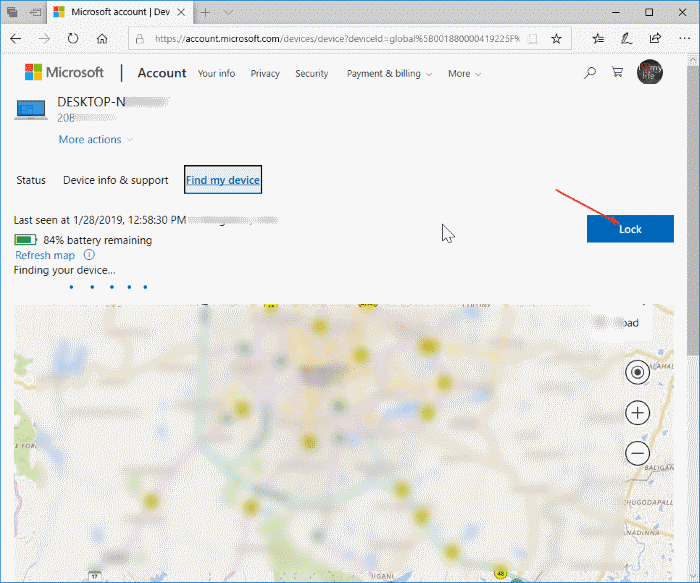Click the DESKTOP laptop device icon
This screenshot has width=700, height=583.
click(31, 110)
